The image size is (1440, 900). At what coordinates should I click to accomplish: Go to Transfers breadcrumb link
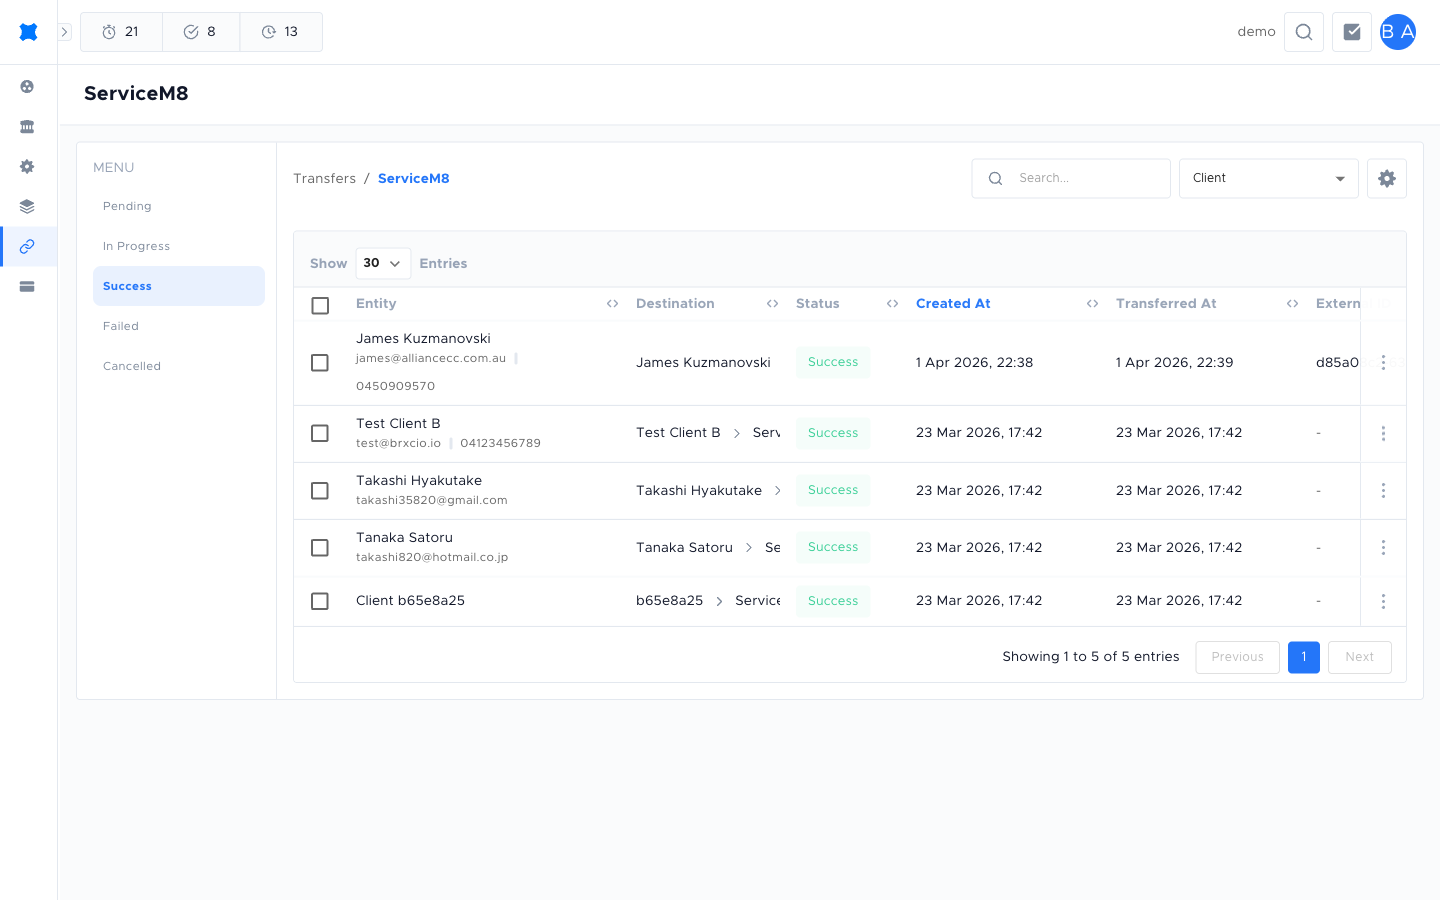[324, 178]
